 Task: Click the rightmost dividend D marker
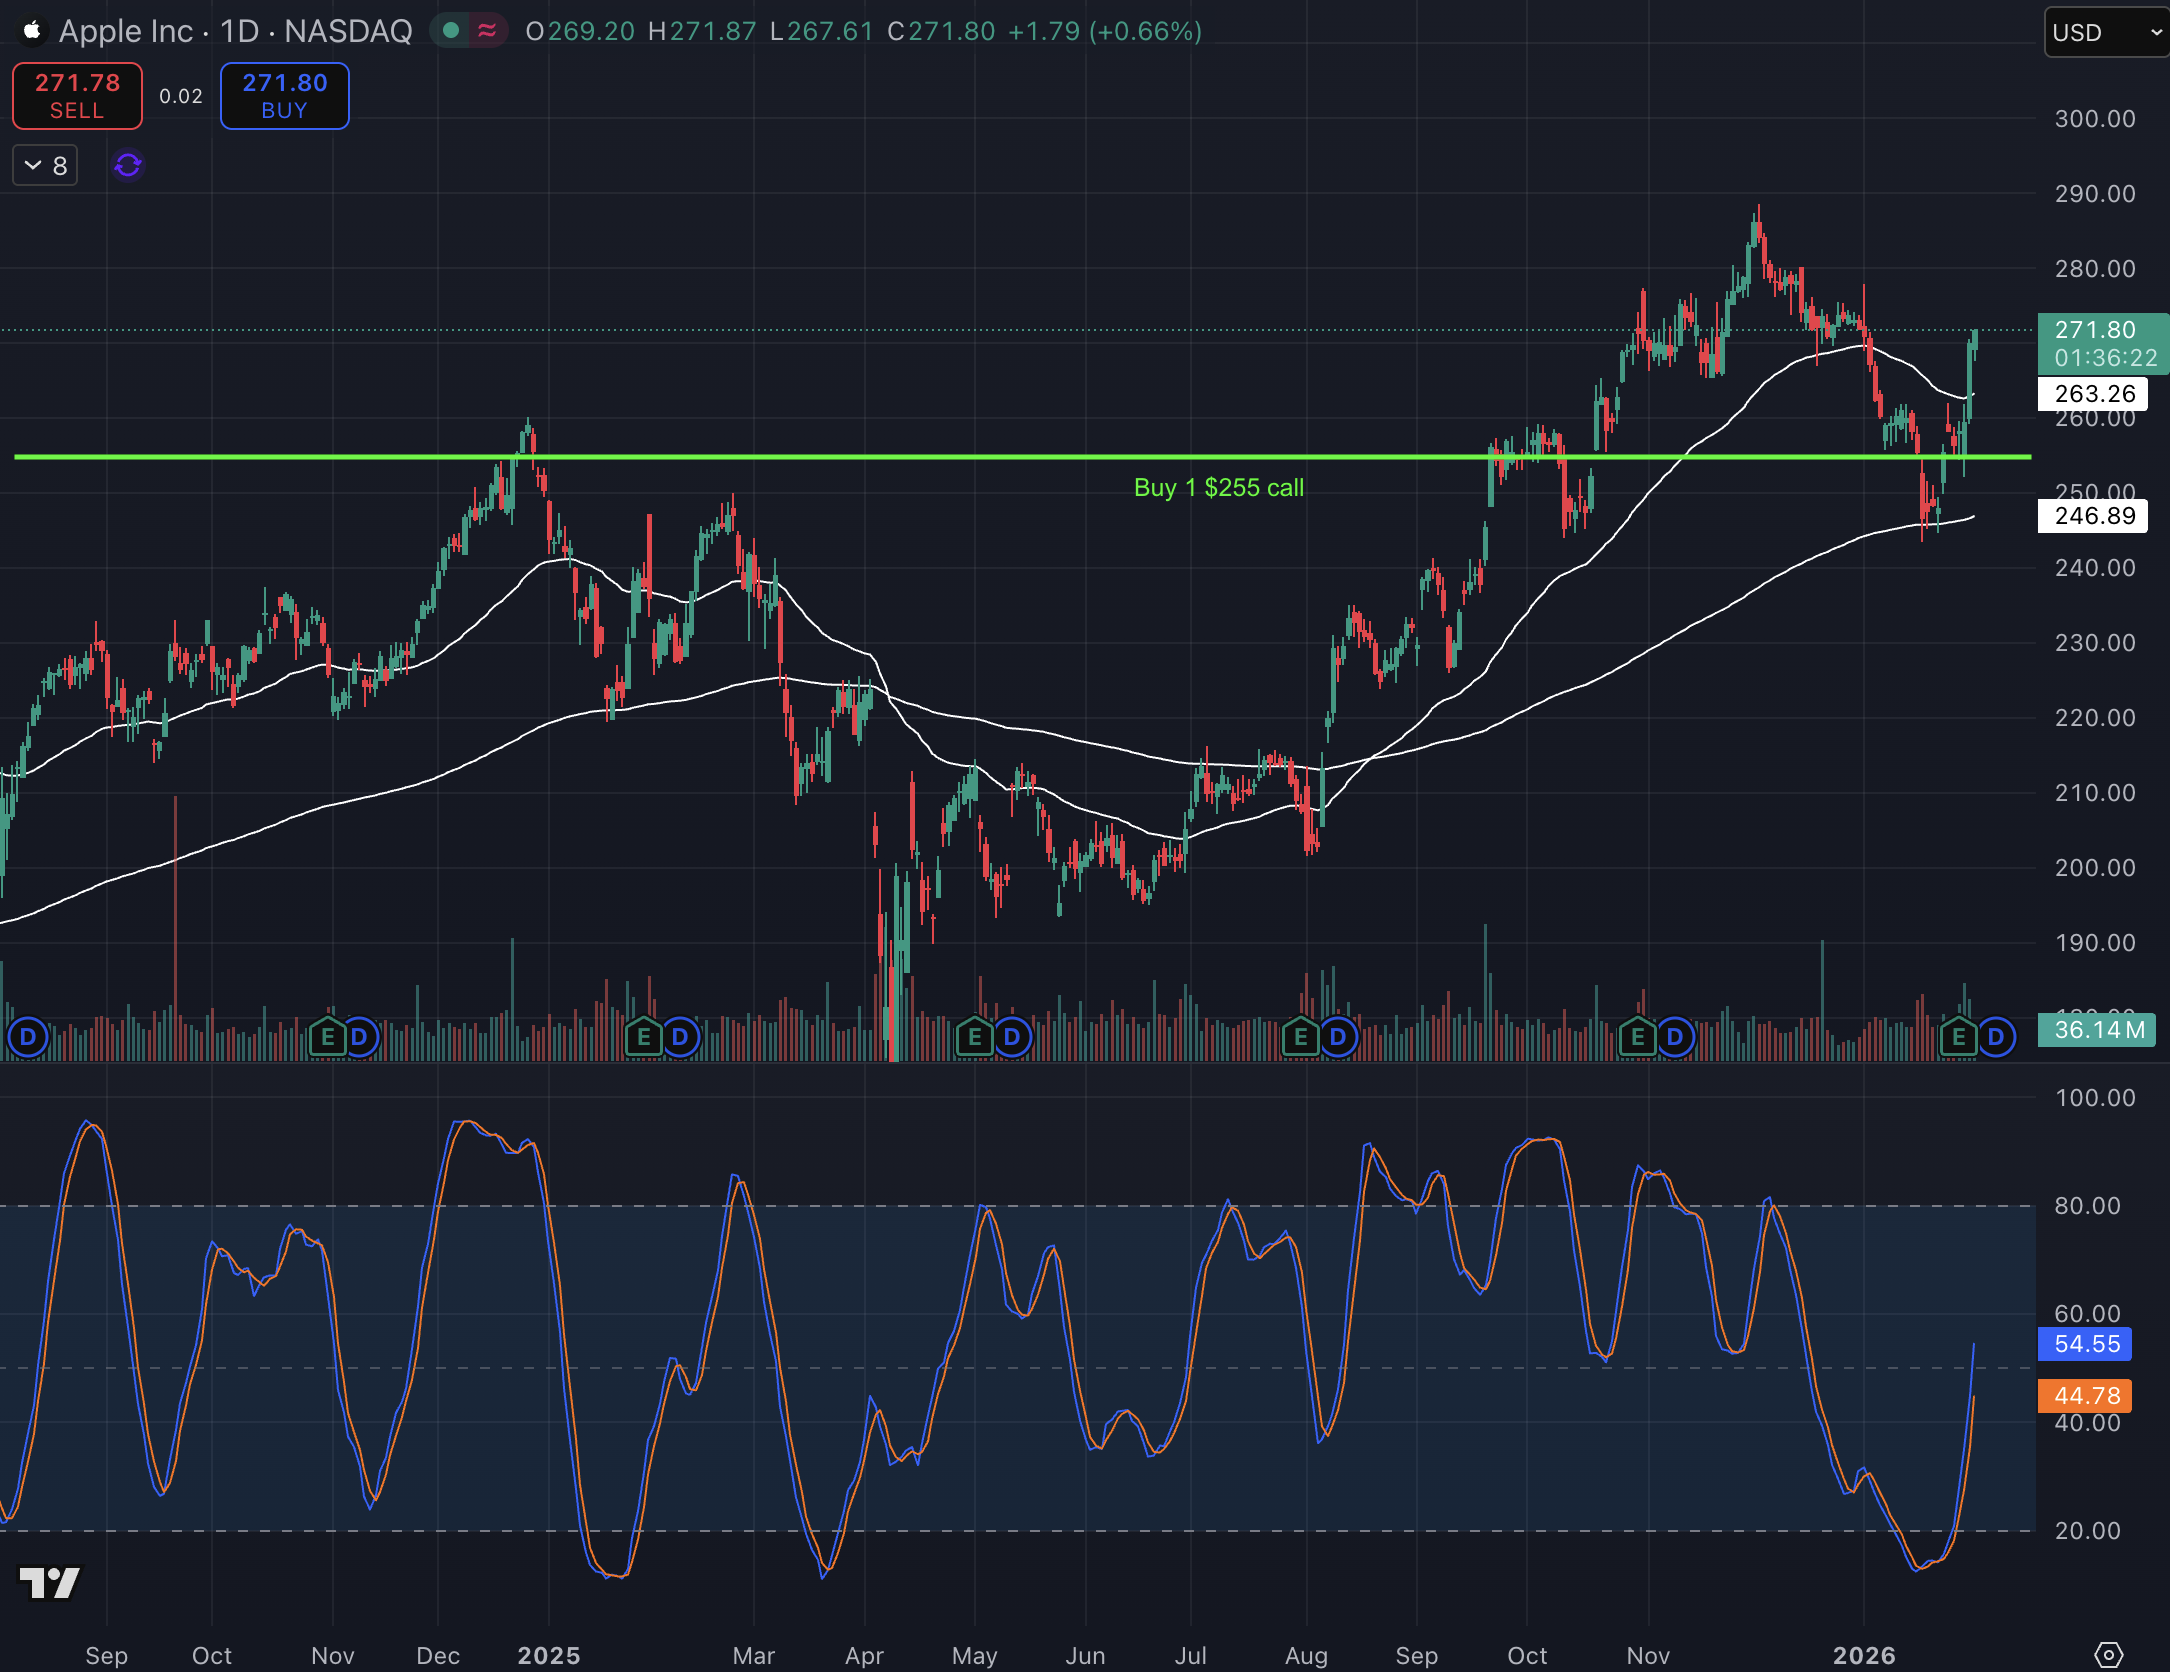click(x=1996, y=1037)
